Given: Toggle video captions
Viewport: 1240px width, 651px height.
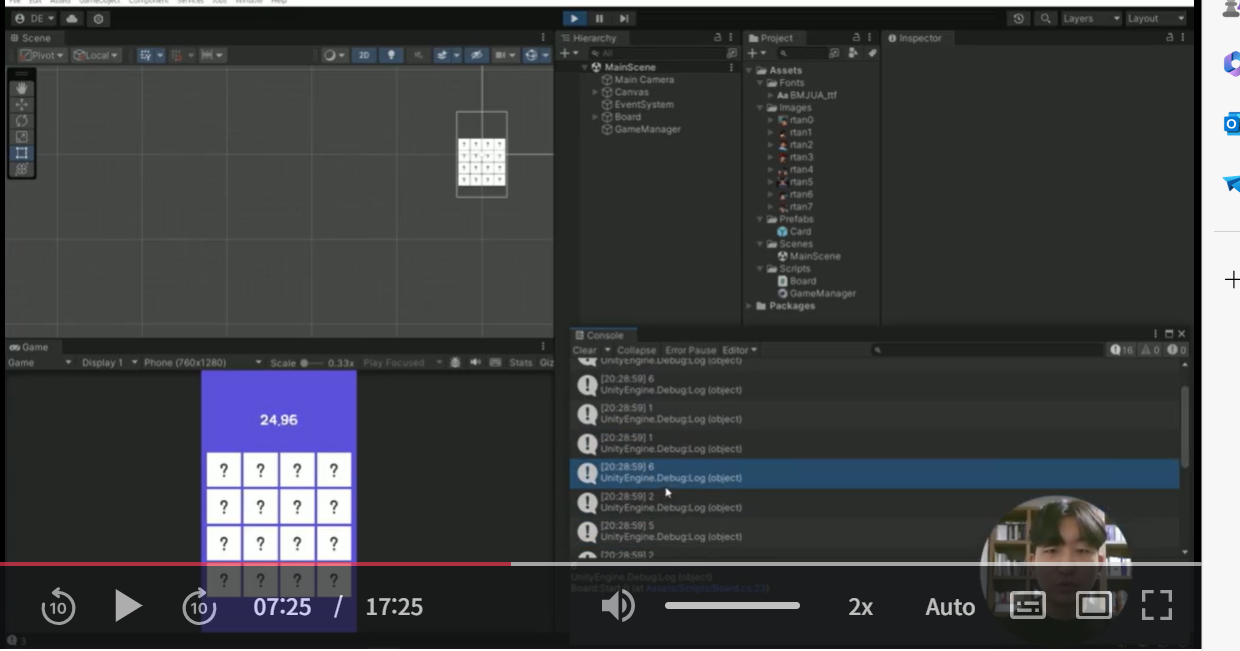Looking at the screenshot, I should pyautogui.click(x=1028, y=606).
